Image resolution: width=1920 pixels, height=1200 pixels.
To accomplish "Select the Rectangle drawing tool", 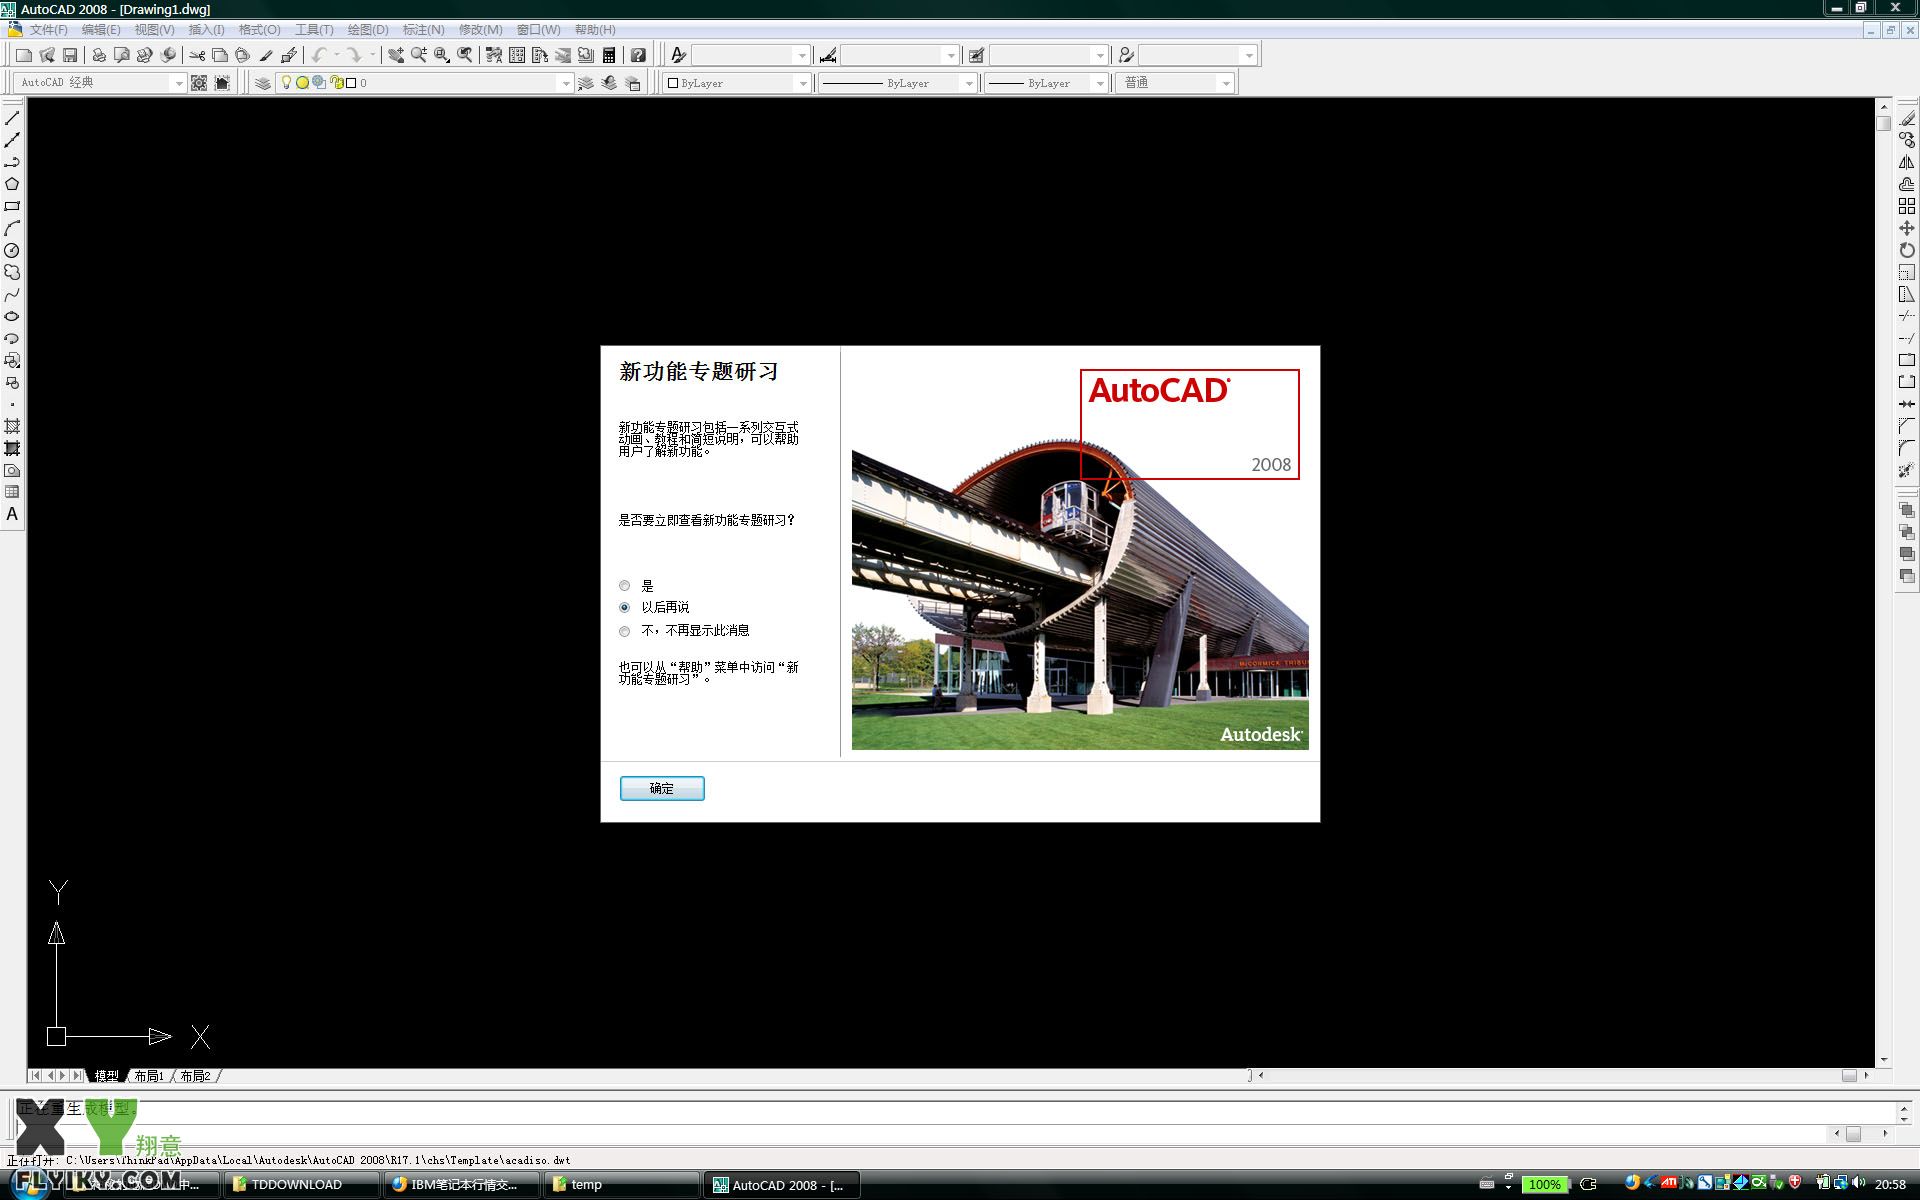I will (12, 206).
